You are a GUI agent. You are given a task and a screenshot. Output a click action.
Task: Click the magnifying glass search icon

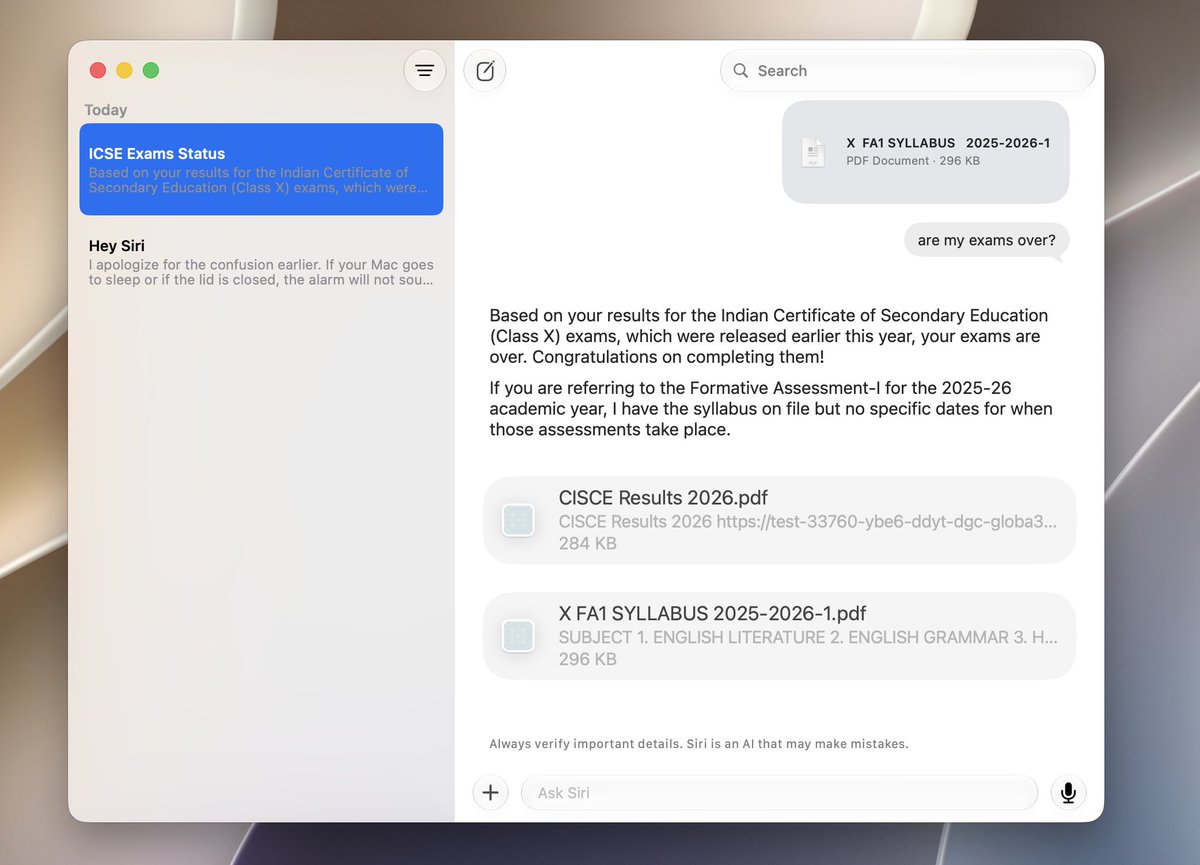(741, 71)
